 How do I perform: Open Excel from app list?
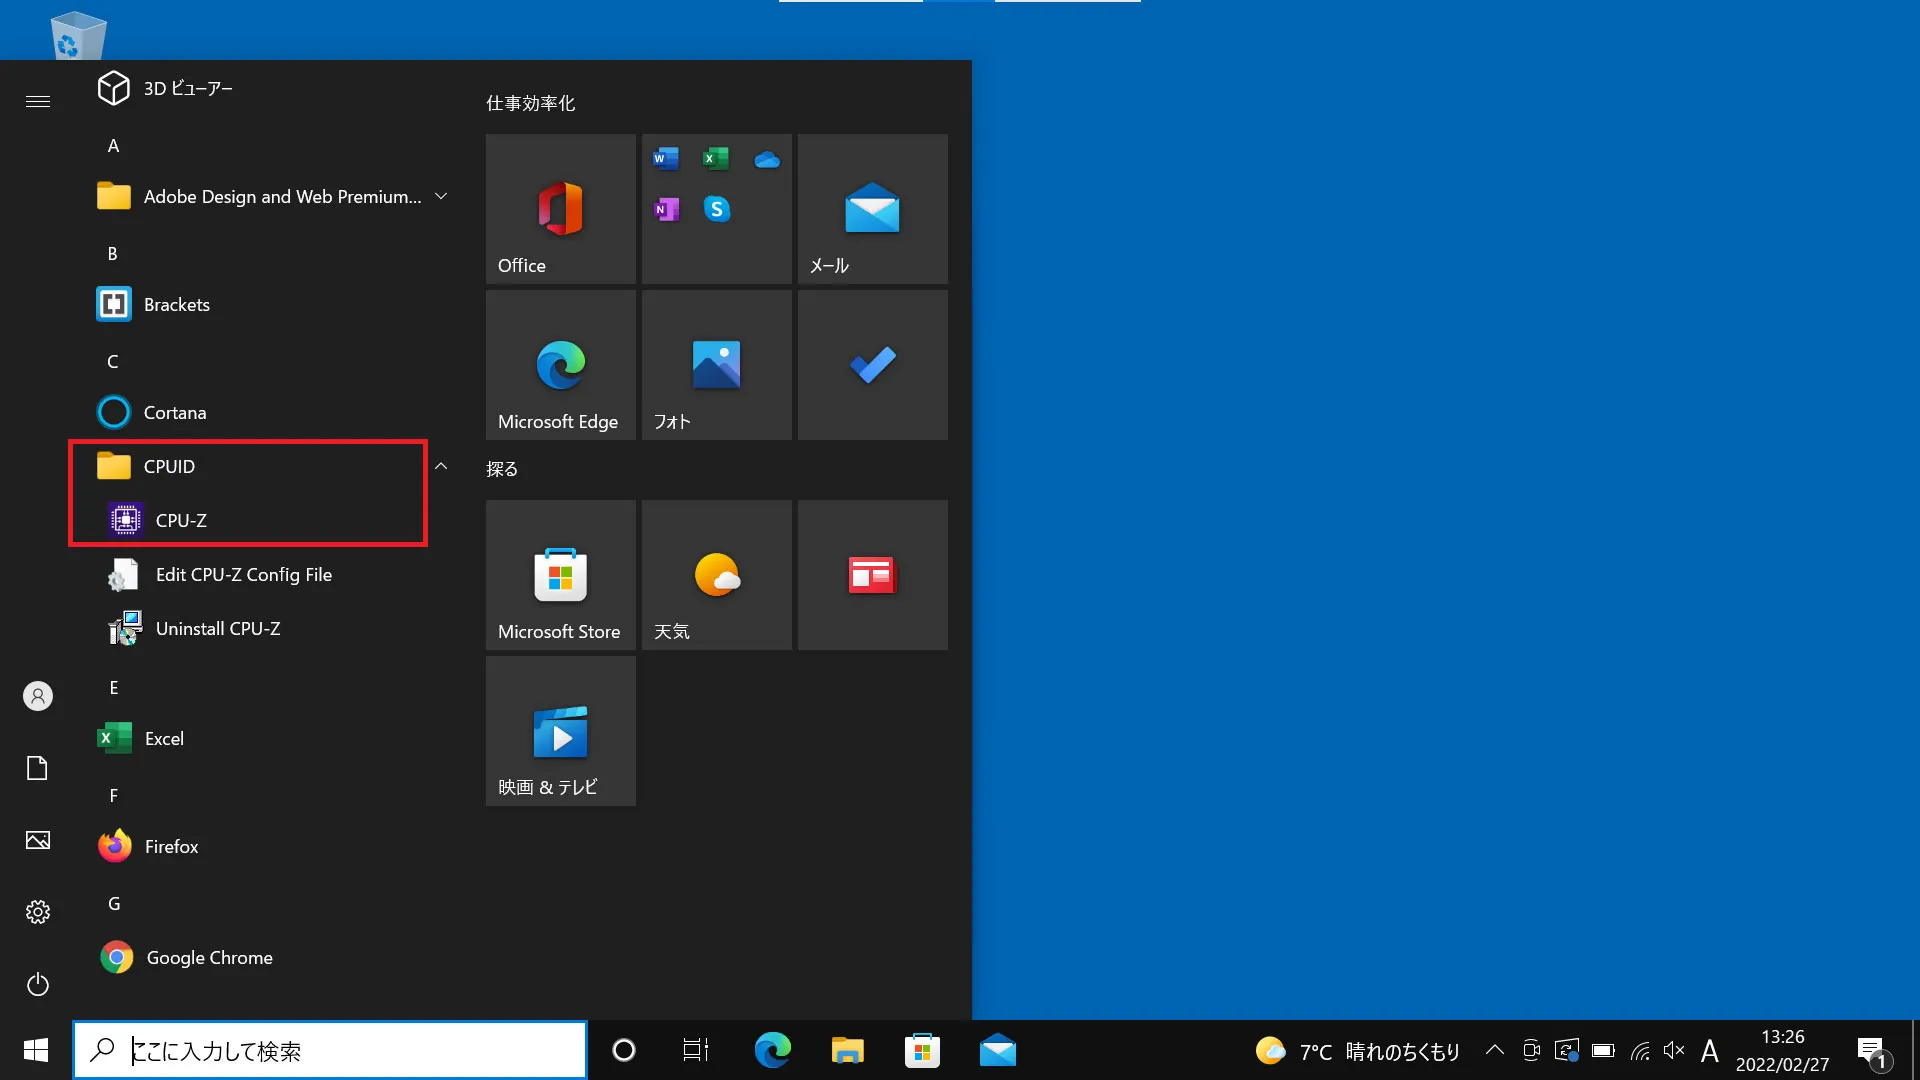click(164, 737)
